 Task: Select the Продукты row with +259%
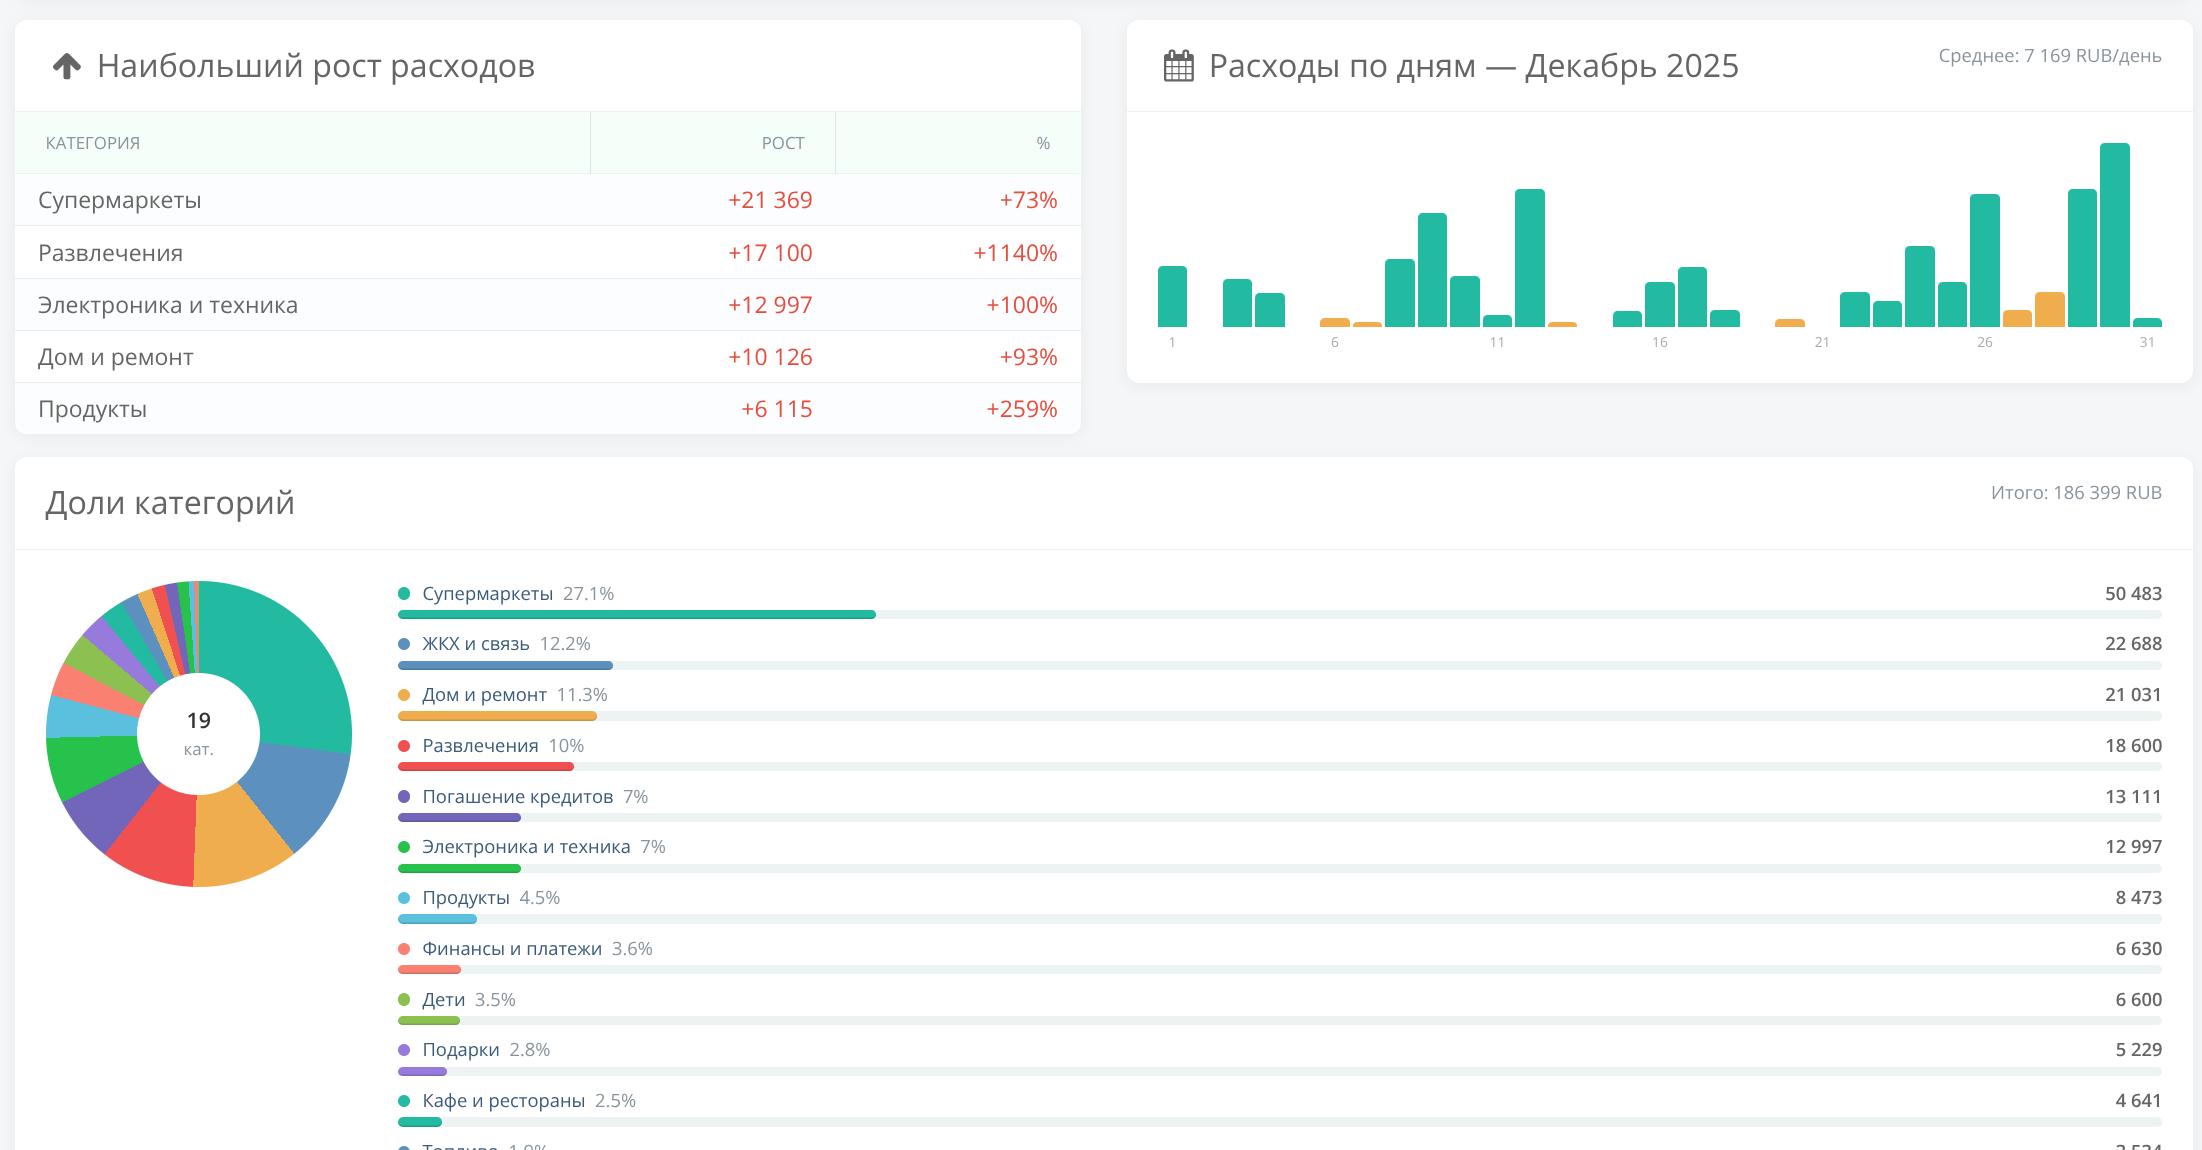click(547, 409)
